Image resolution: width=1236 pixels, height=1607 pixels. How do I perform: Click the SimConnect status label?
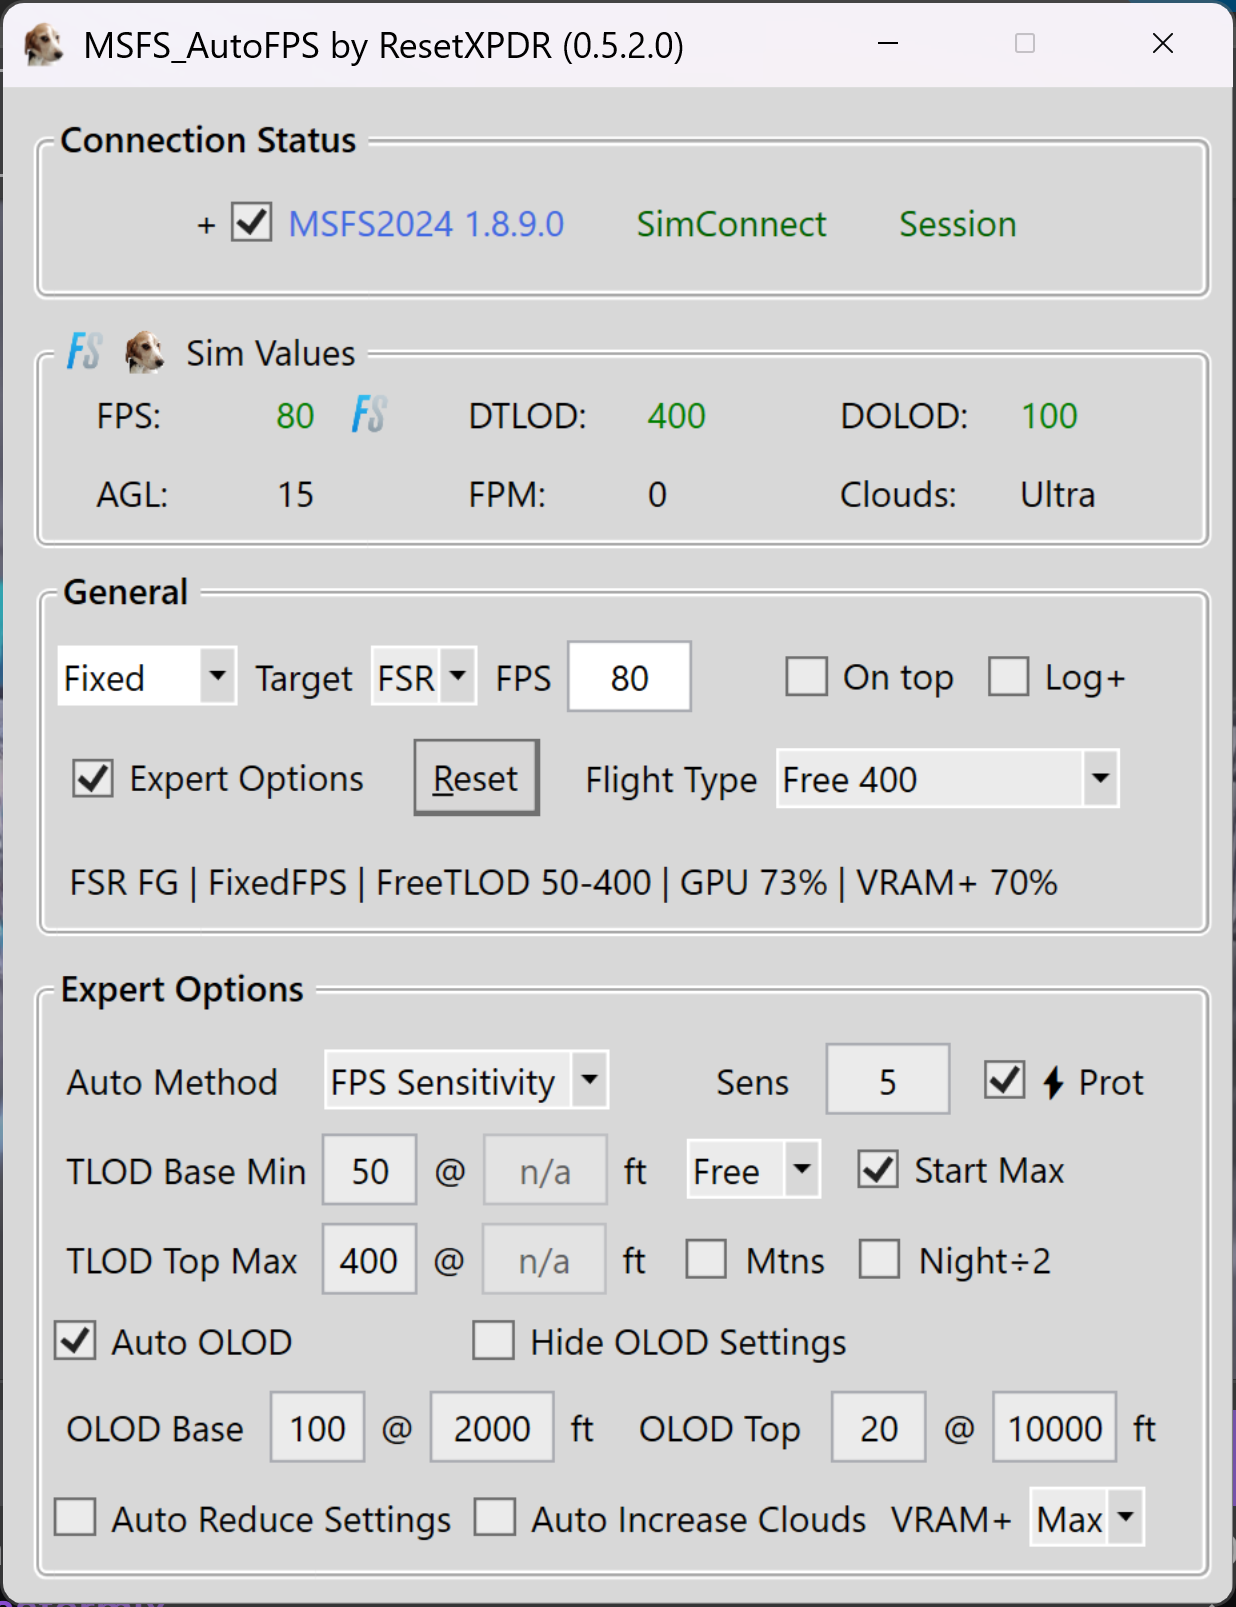tap(731, 224)
